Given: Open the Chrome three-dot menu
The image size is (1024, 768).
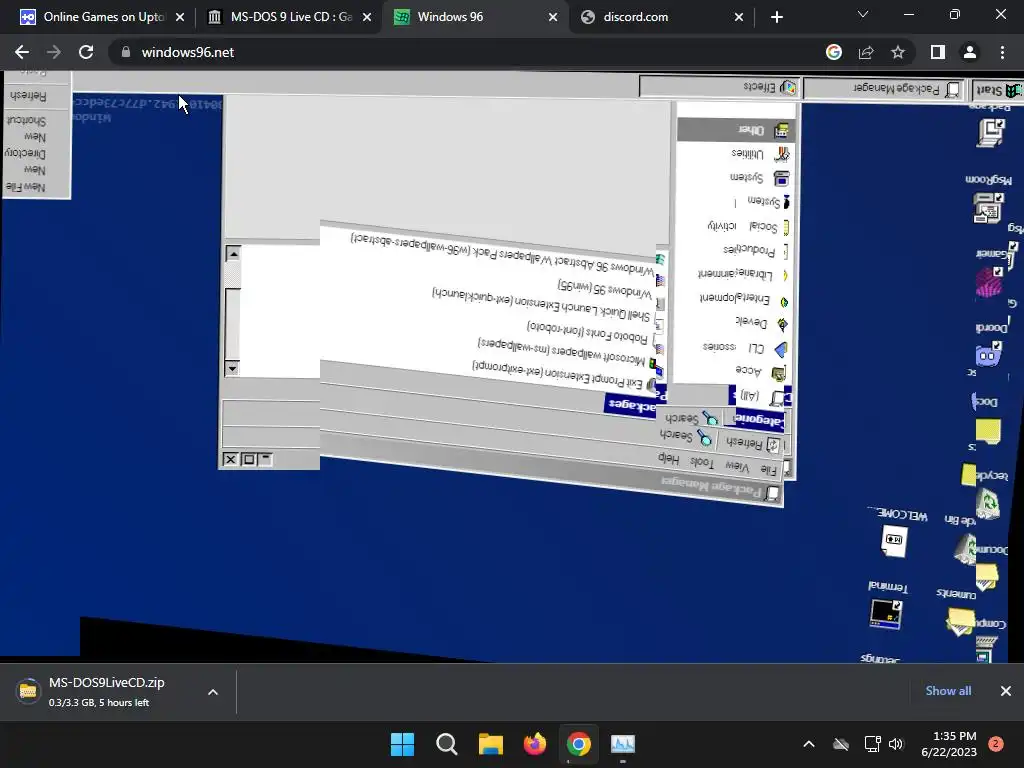Looking at the screenshot, I should (x=1002, y=52).
